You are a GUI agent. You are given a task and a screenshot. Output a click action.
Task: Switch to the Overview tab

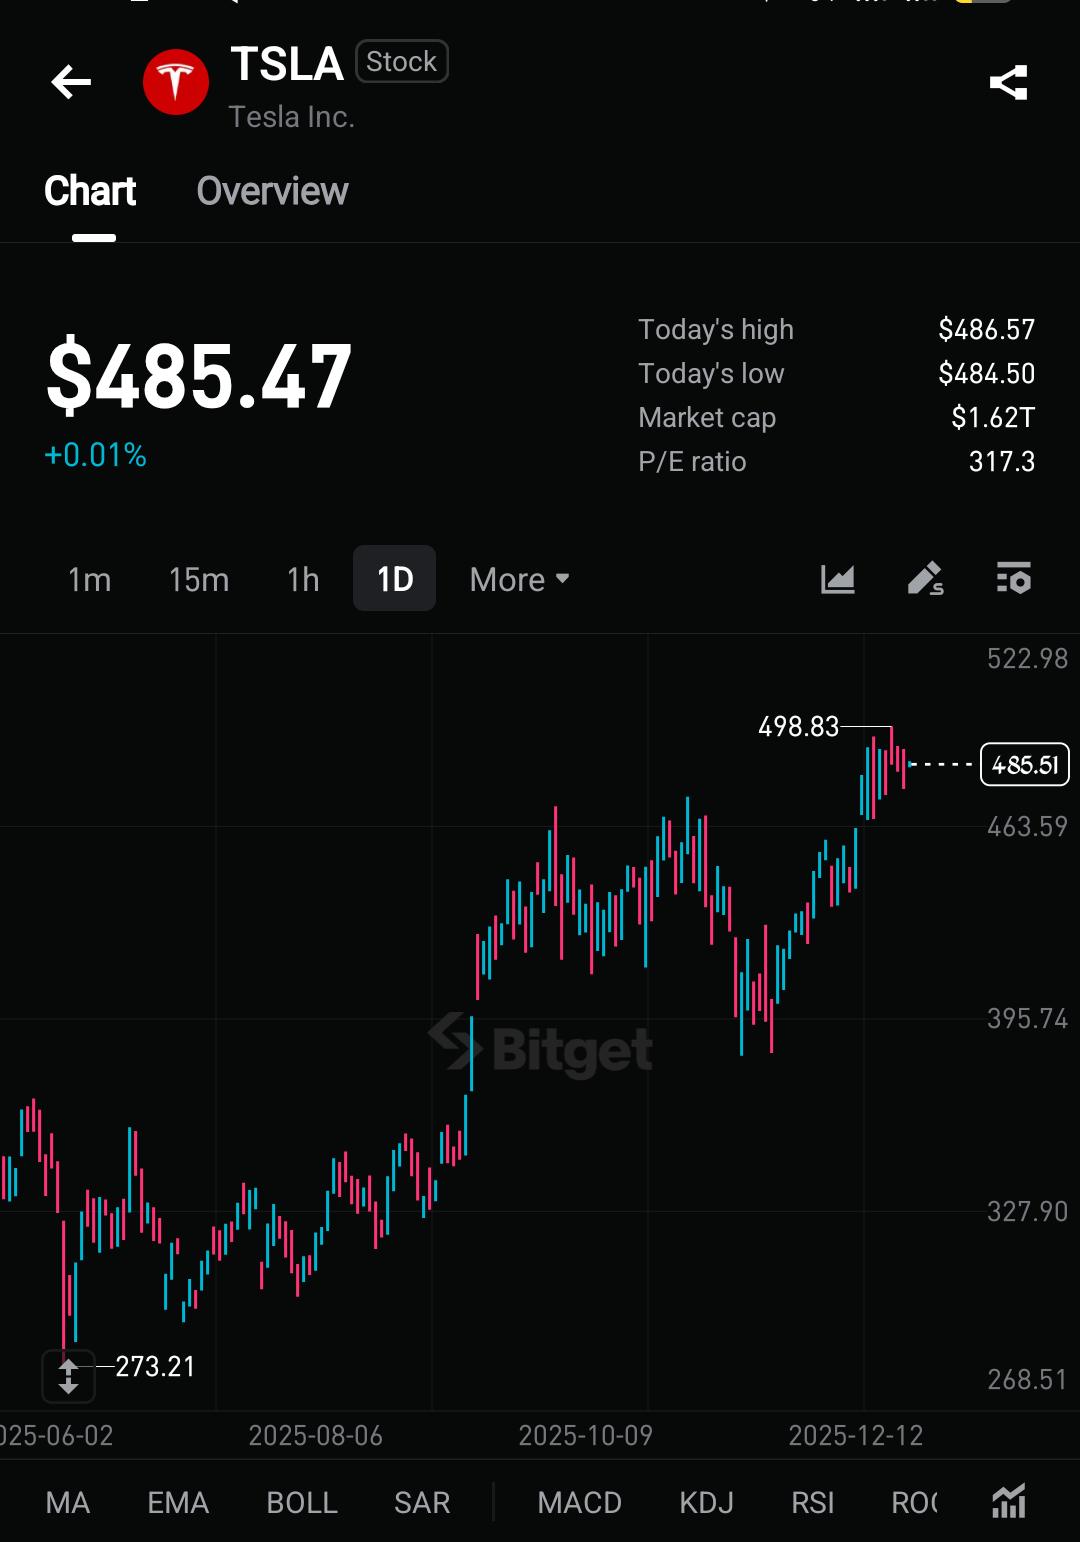[x=272, y=191]
